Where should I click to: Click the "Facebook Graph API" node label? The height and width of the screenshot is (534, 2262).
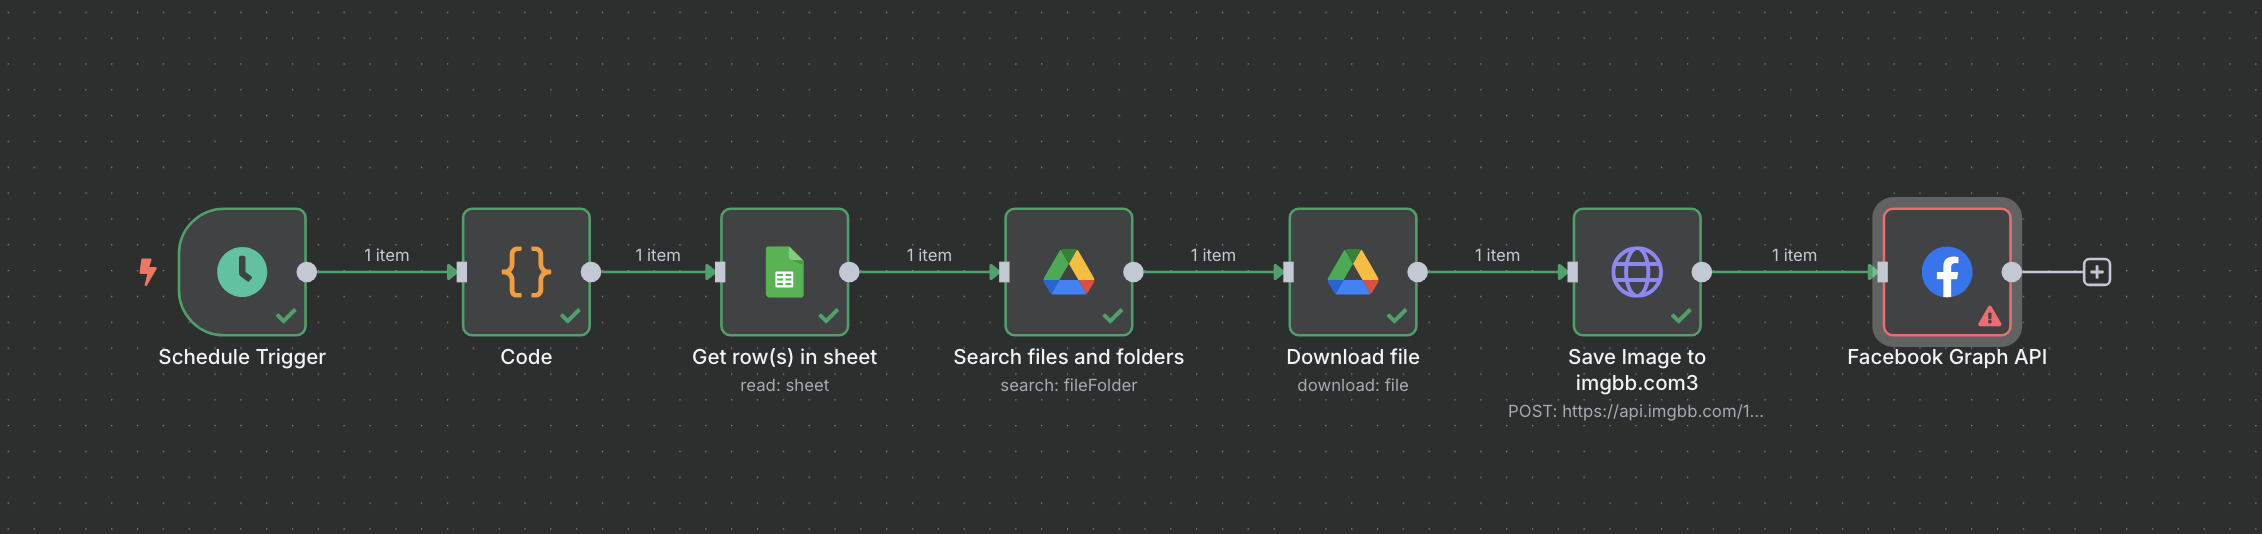click(1946, 357)
